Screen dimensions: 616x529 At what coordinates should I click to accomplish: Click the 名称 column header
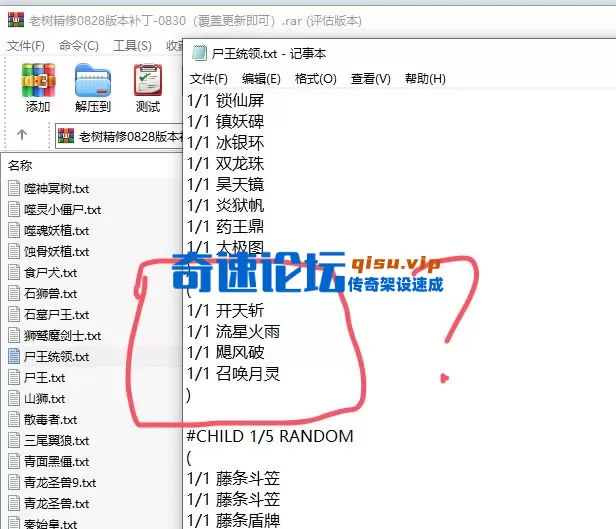[20, 165]
